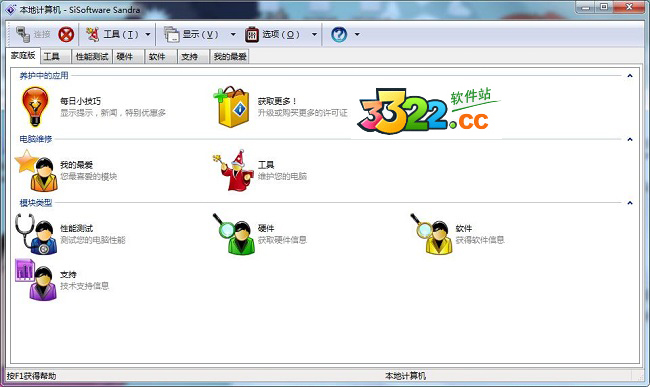Open the light bulb daily tips icon
The image size is (650, 387).
pyautogui.click(x=35, y=106)
